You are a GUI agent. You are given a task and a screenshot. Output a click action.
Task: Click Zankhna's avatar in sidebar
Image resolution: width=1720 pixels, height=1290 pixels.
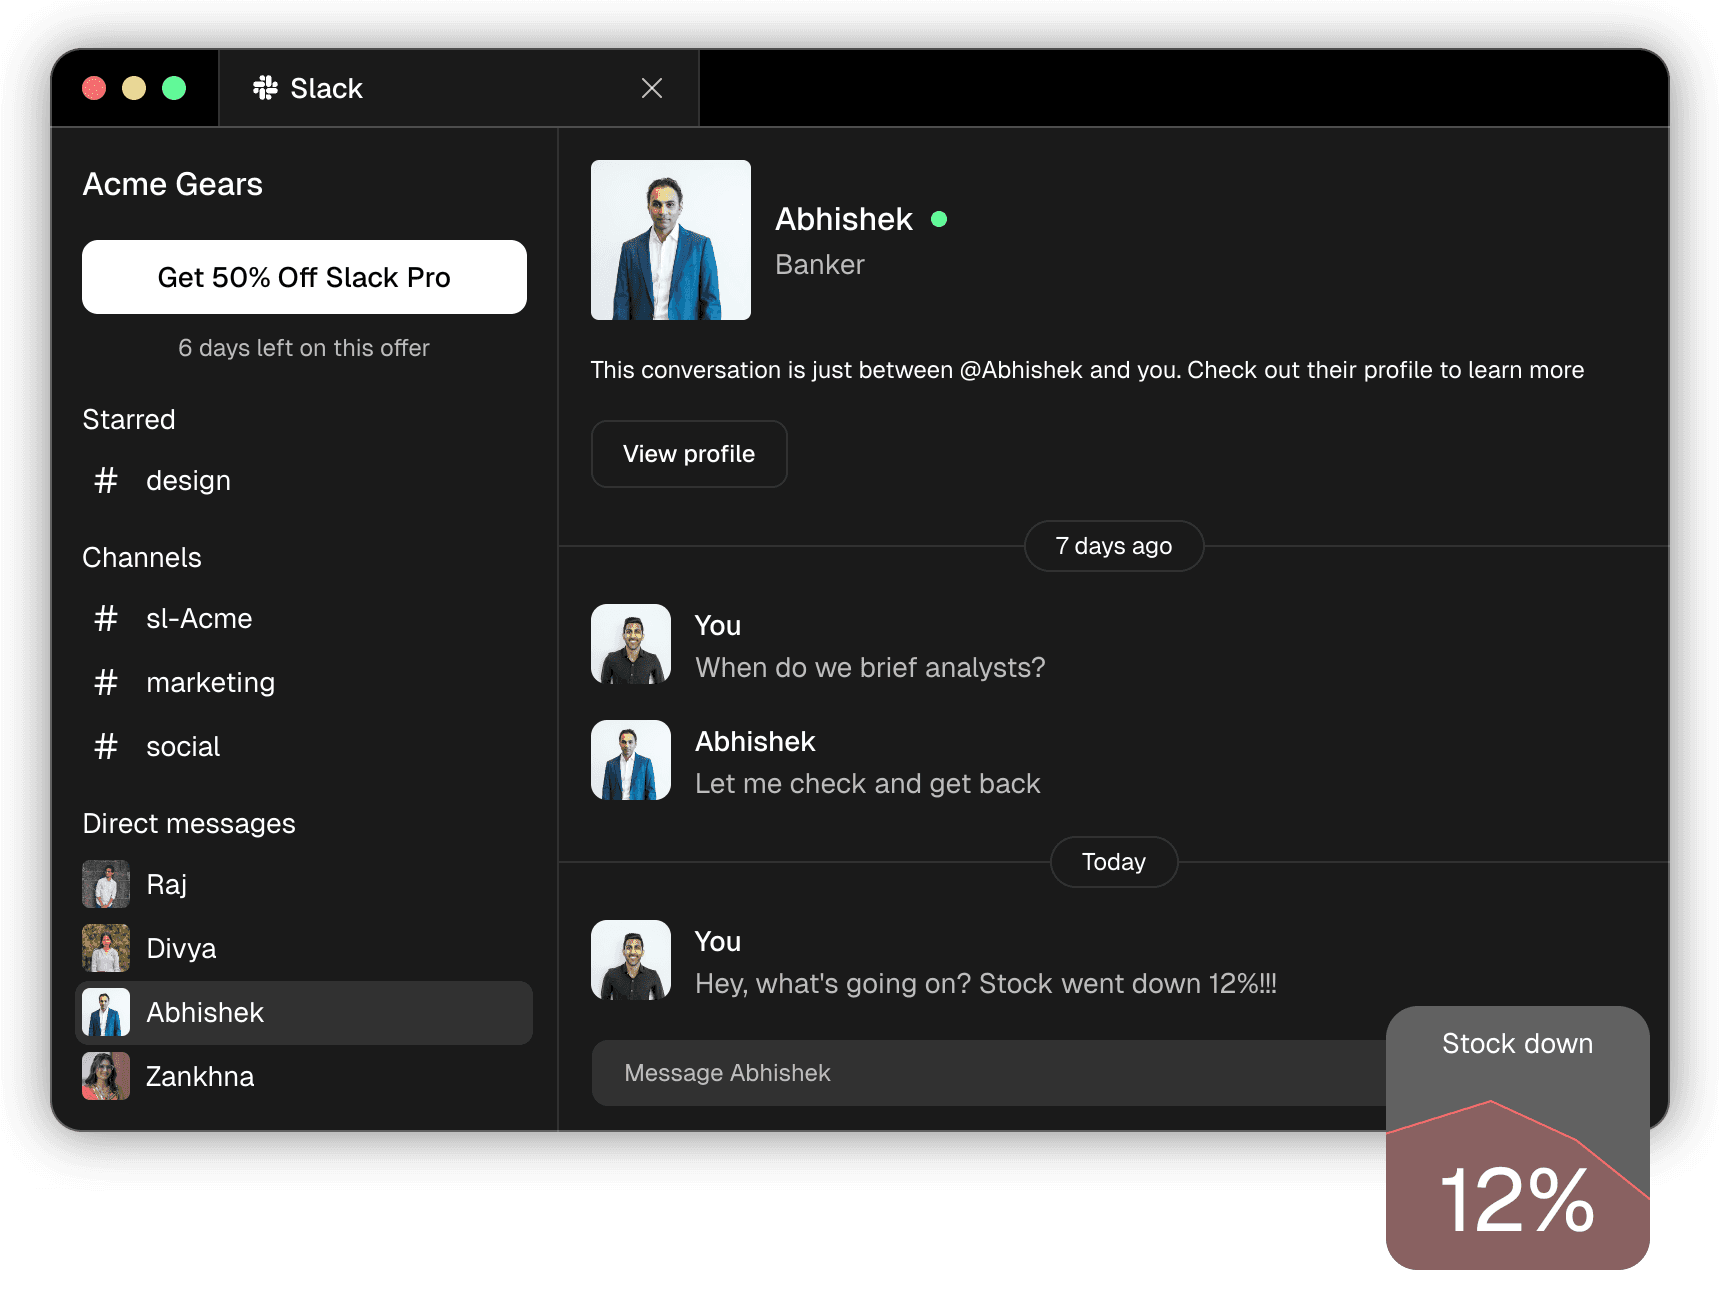[106, 1076]
